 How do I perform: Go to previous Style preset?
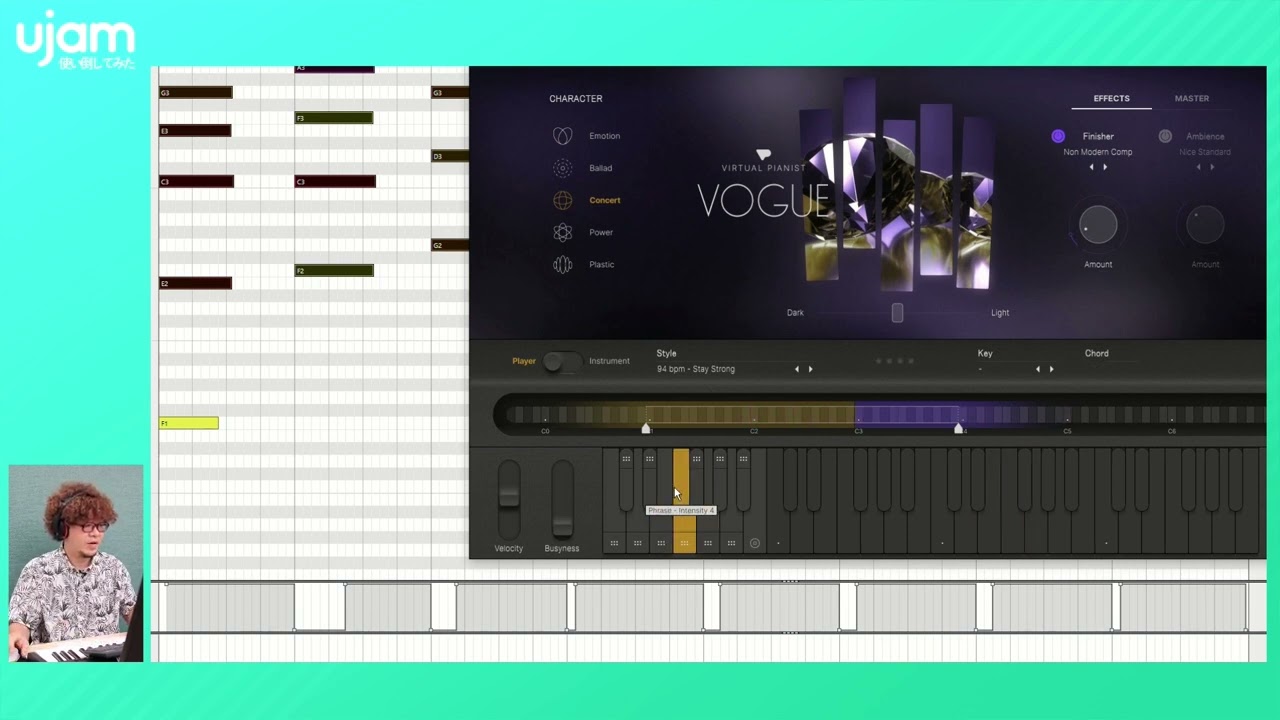(x=797, y=369)
